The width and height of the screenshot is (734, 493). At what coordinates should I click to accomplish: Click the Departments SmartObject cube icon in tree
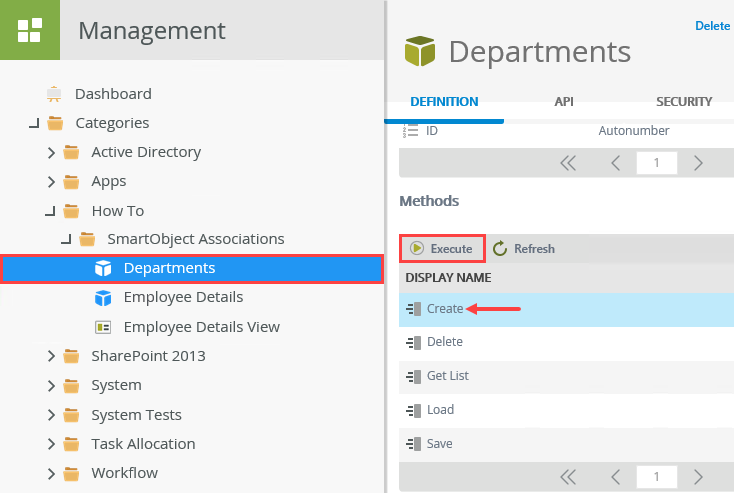(103, 269)
